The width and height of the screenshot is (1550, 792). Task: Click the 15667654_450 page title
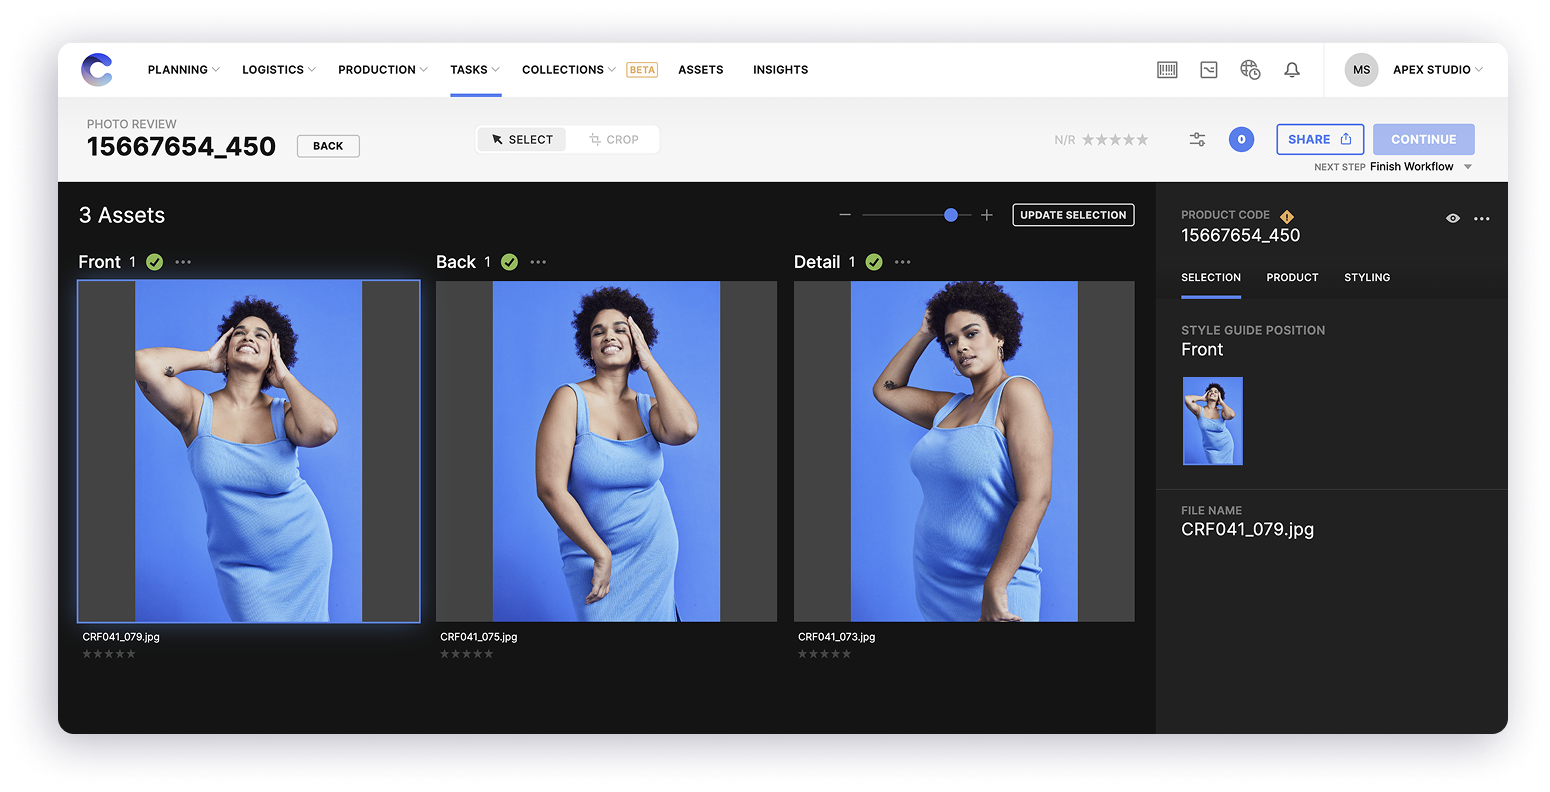point(181,147)
